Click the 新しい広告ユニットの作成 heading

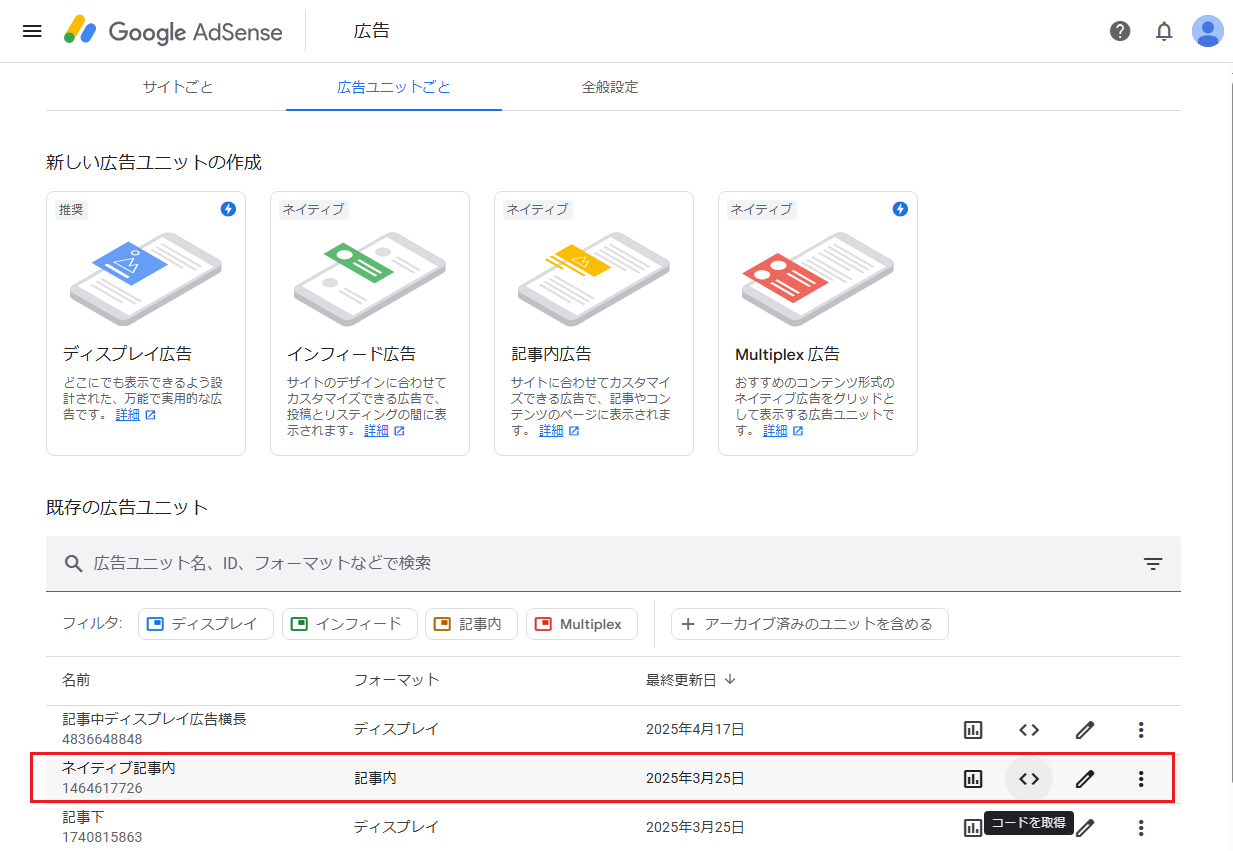(154, 162)
